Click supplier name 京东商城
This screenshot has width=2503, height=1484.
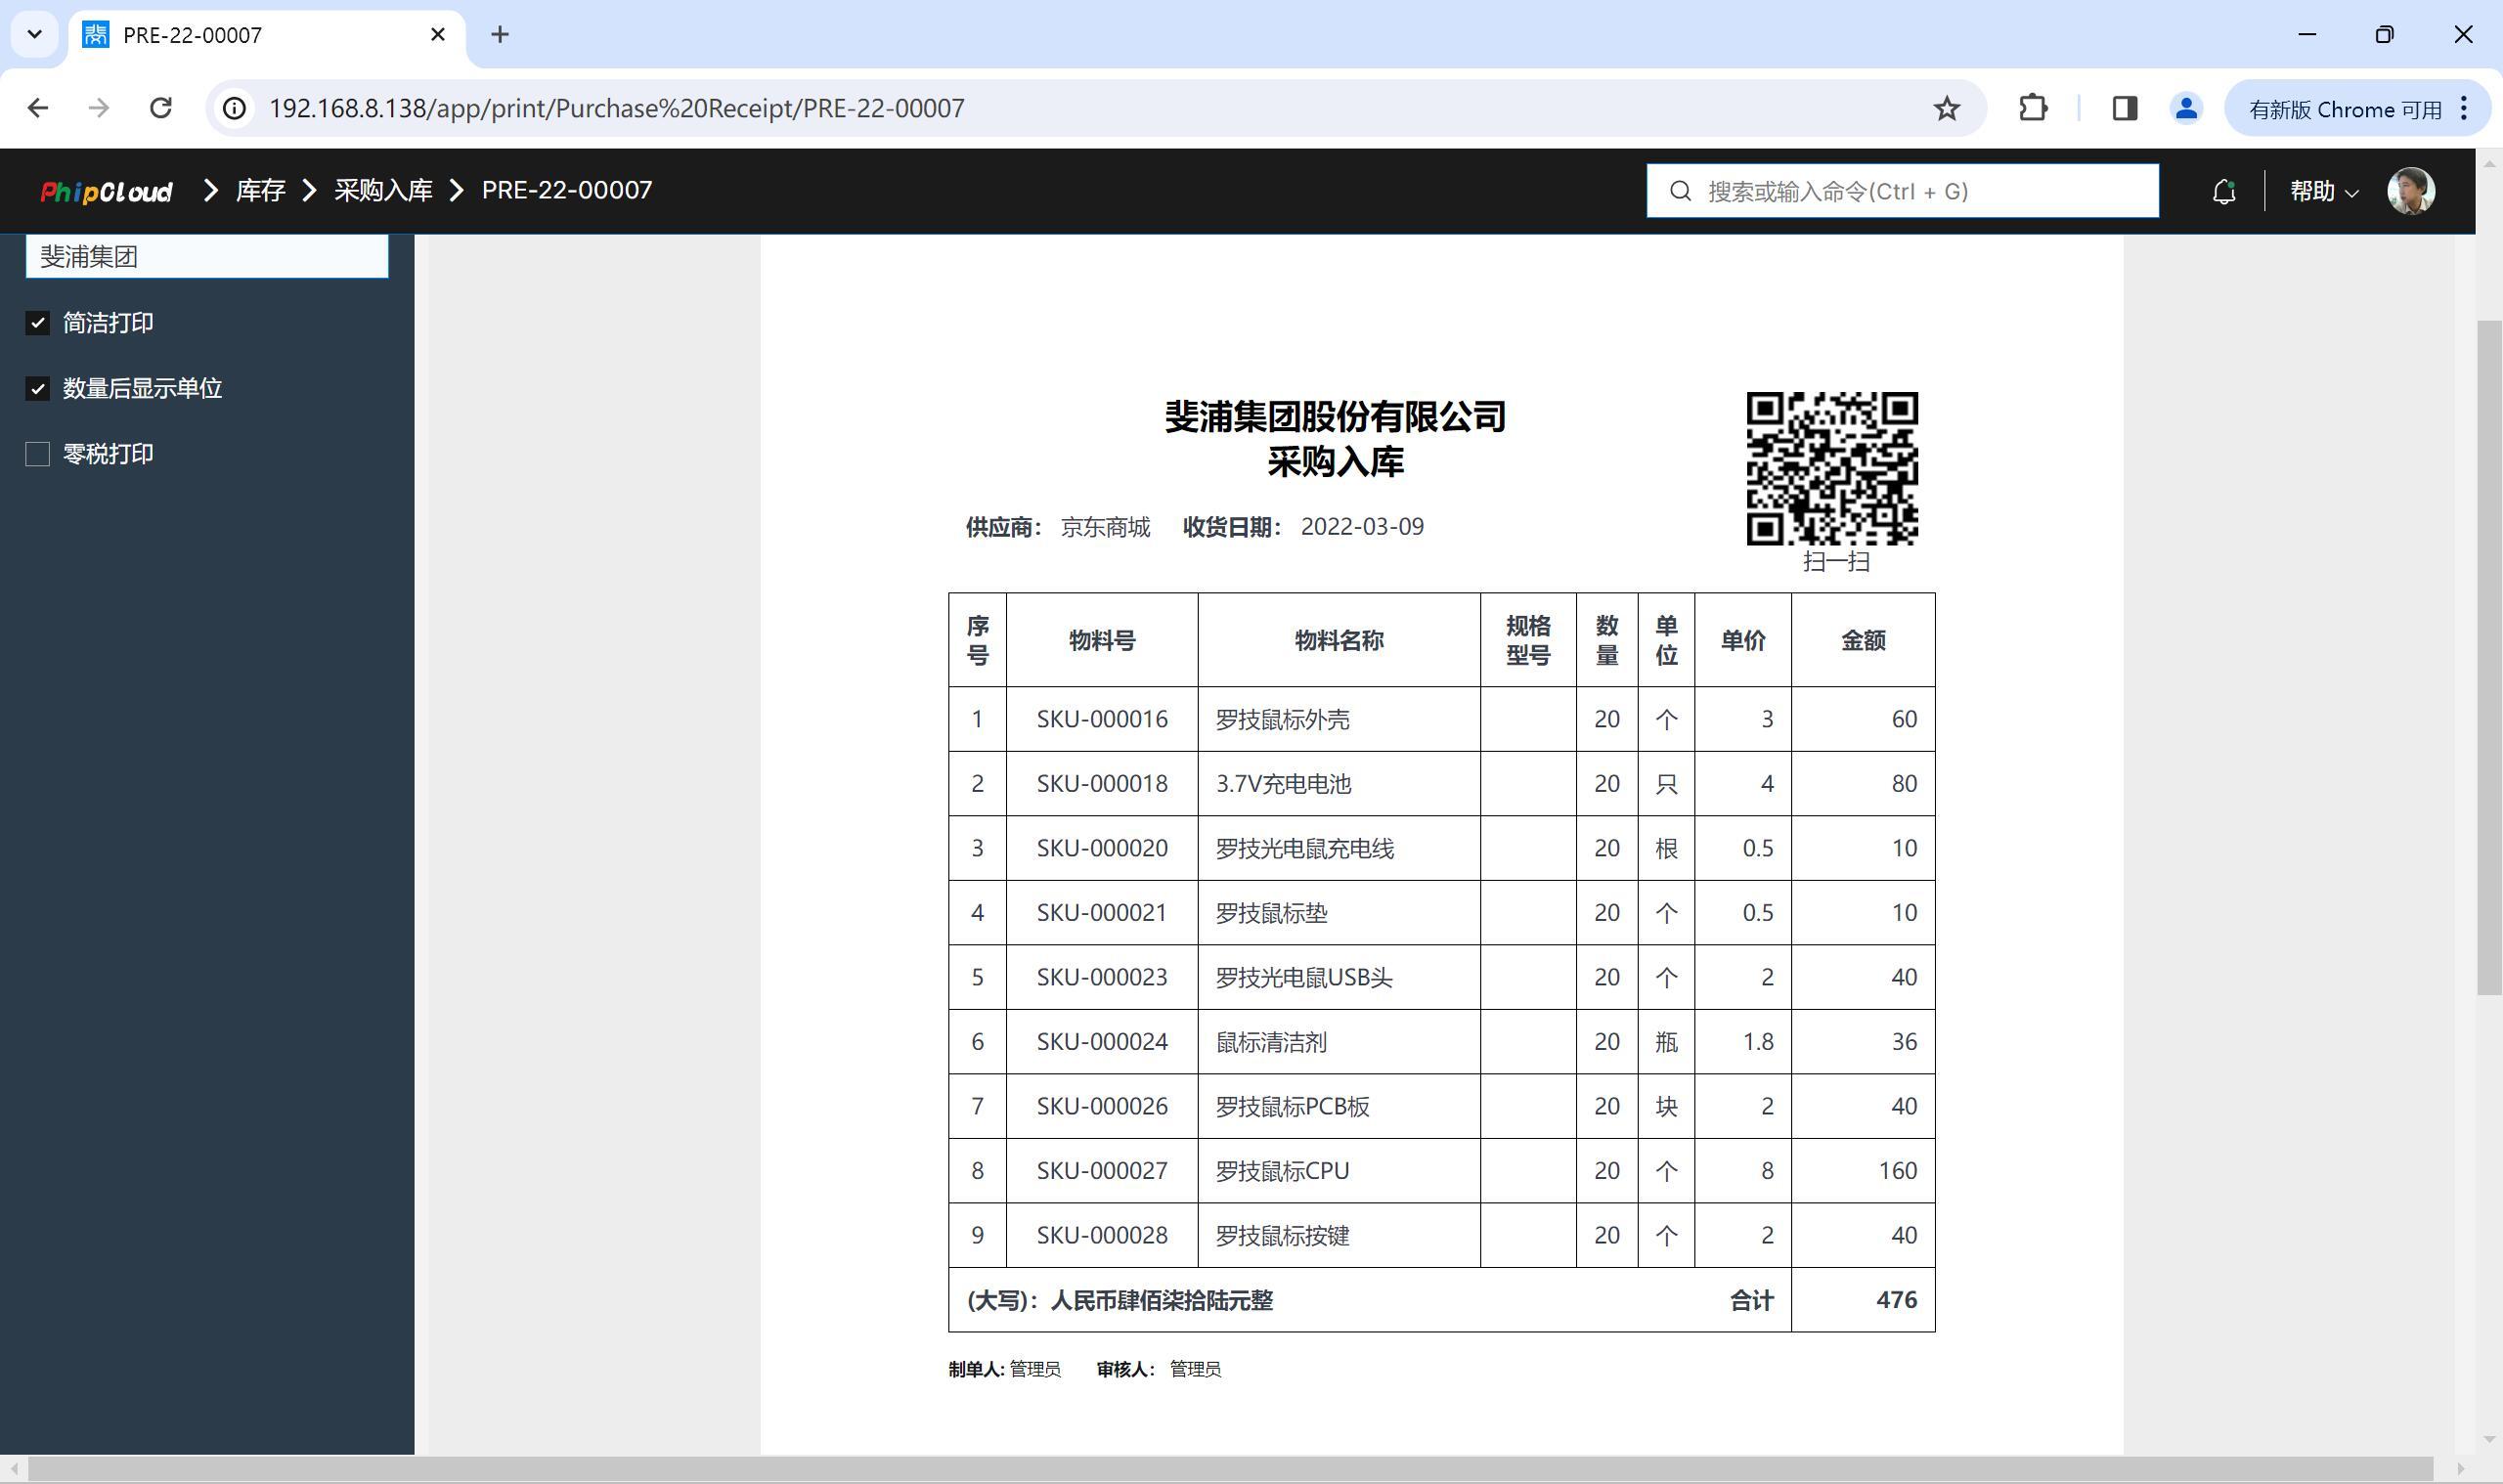click(1105, 527)
